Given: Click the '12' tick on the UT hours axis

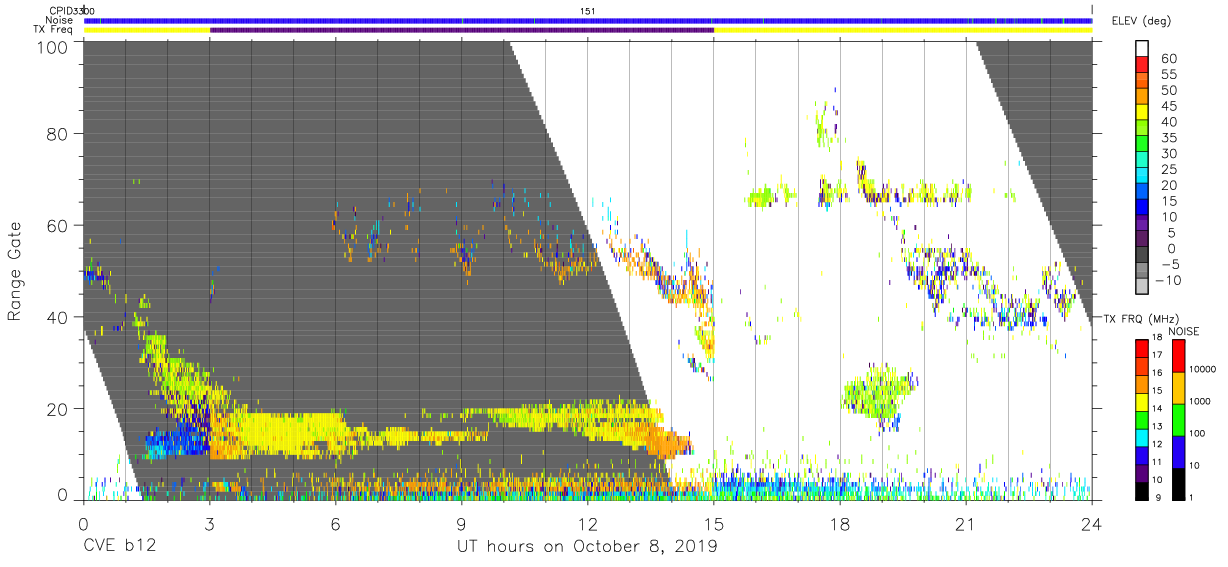Looking at the screenshot, I should pos(587,523).
